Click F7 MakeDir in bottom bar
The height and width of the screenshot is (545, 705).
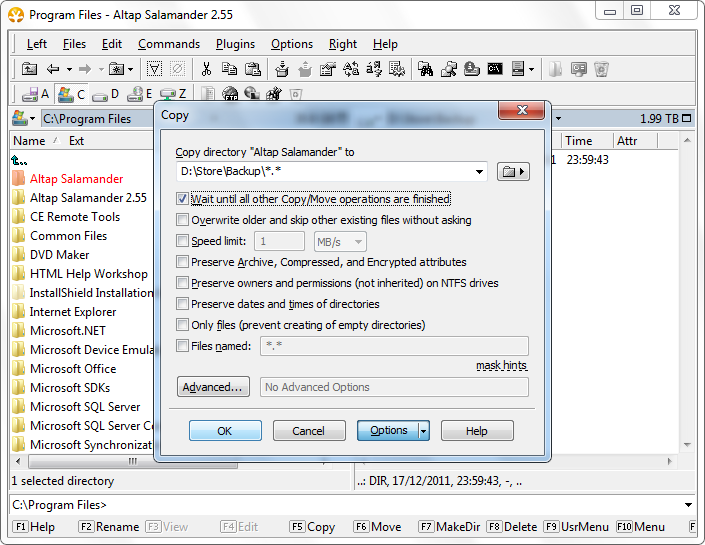point(449,527)
